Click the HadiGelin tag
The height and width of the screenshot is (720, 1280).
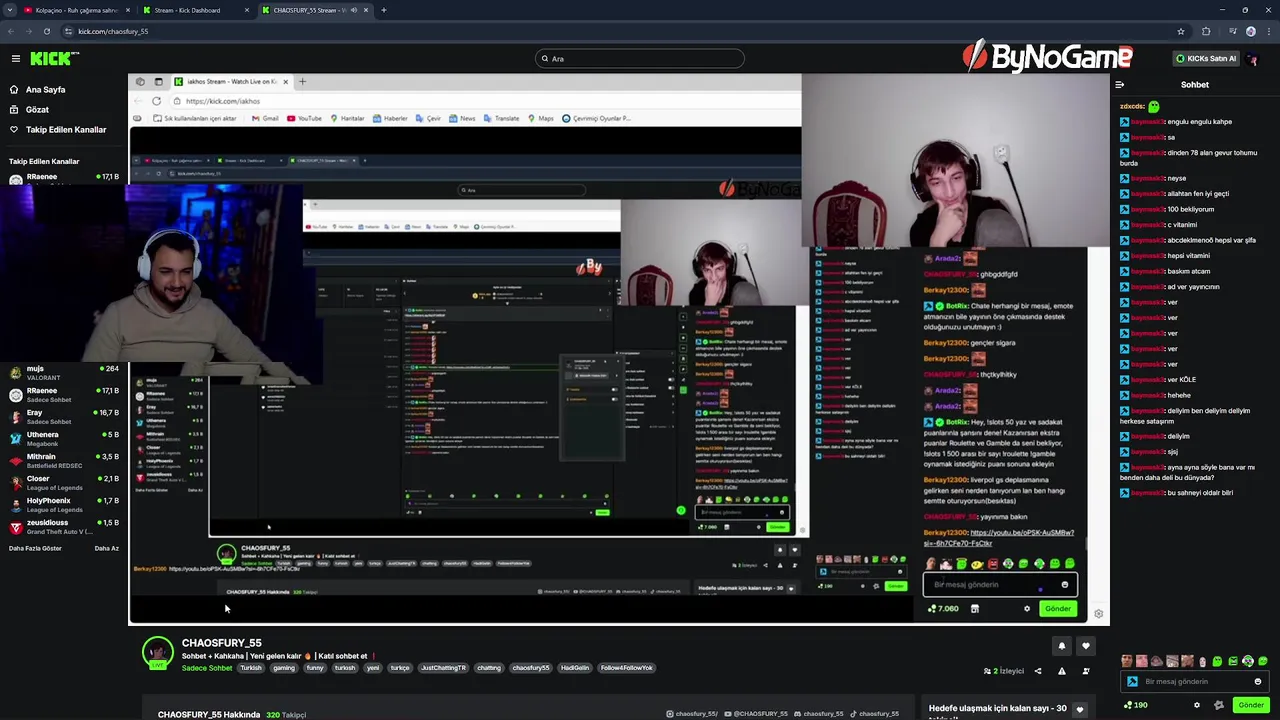(x=575, y=668)
